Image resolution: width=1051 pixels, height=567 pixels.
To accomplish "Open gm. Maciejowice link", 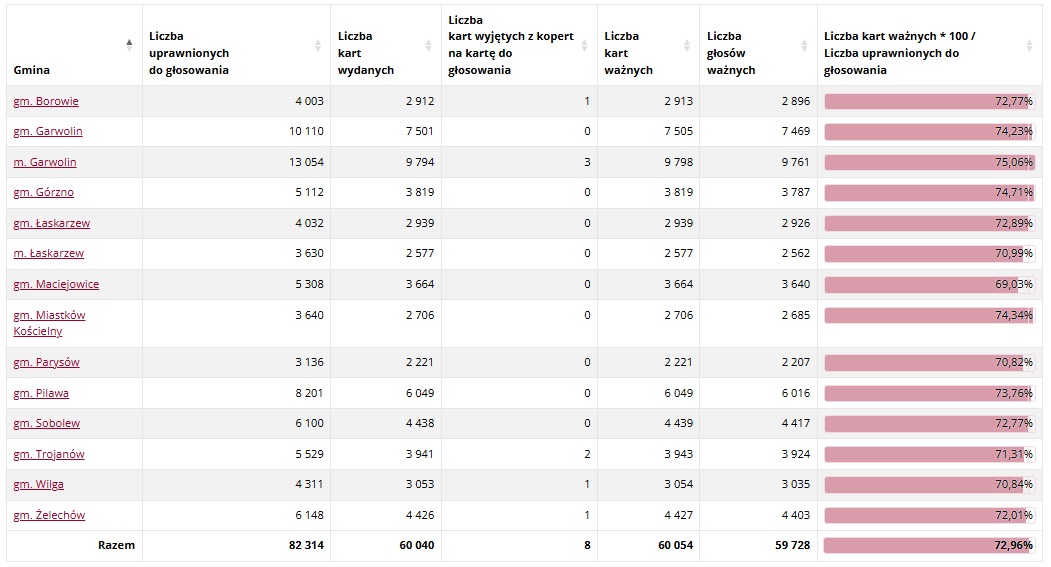I will [x=56, y=284].
